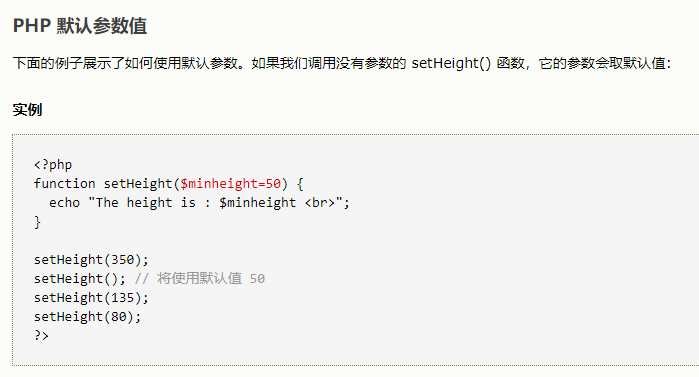Image resolution: width=699 pixels, height=377 pixels.
Task: Click the word function in code
Action: [64, 184]
